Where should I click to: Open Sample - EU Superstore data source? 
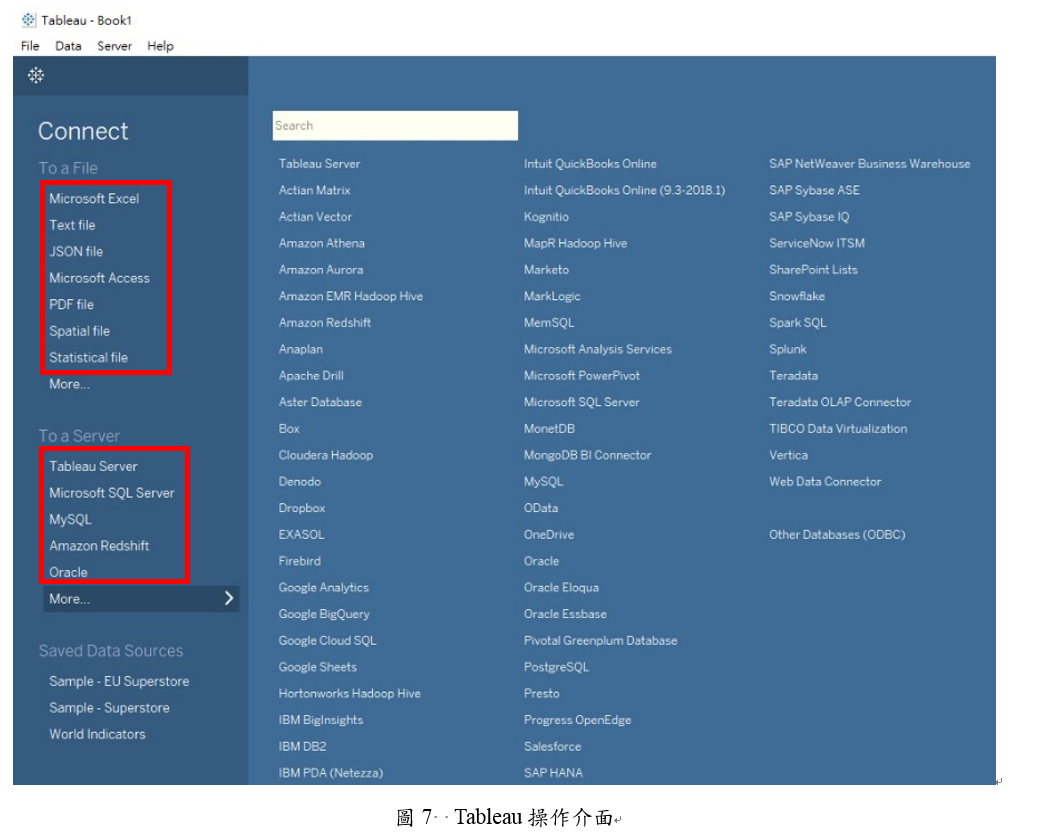119,681
